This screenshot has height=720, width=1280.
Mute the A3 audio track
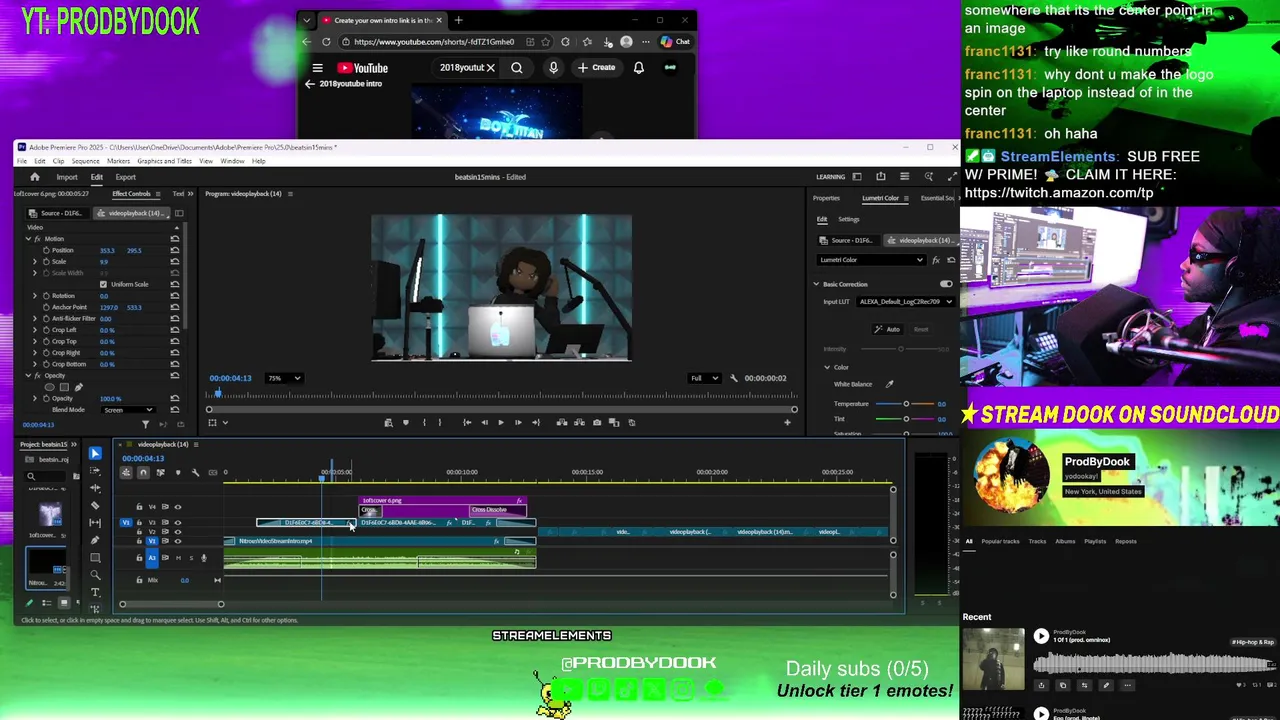(x=178, y=558)
